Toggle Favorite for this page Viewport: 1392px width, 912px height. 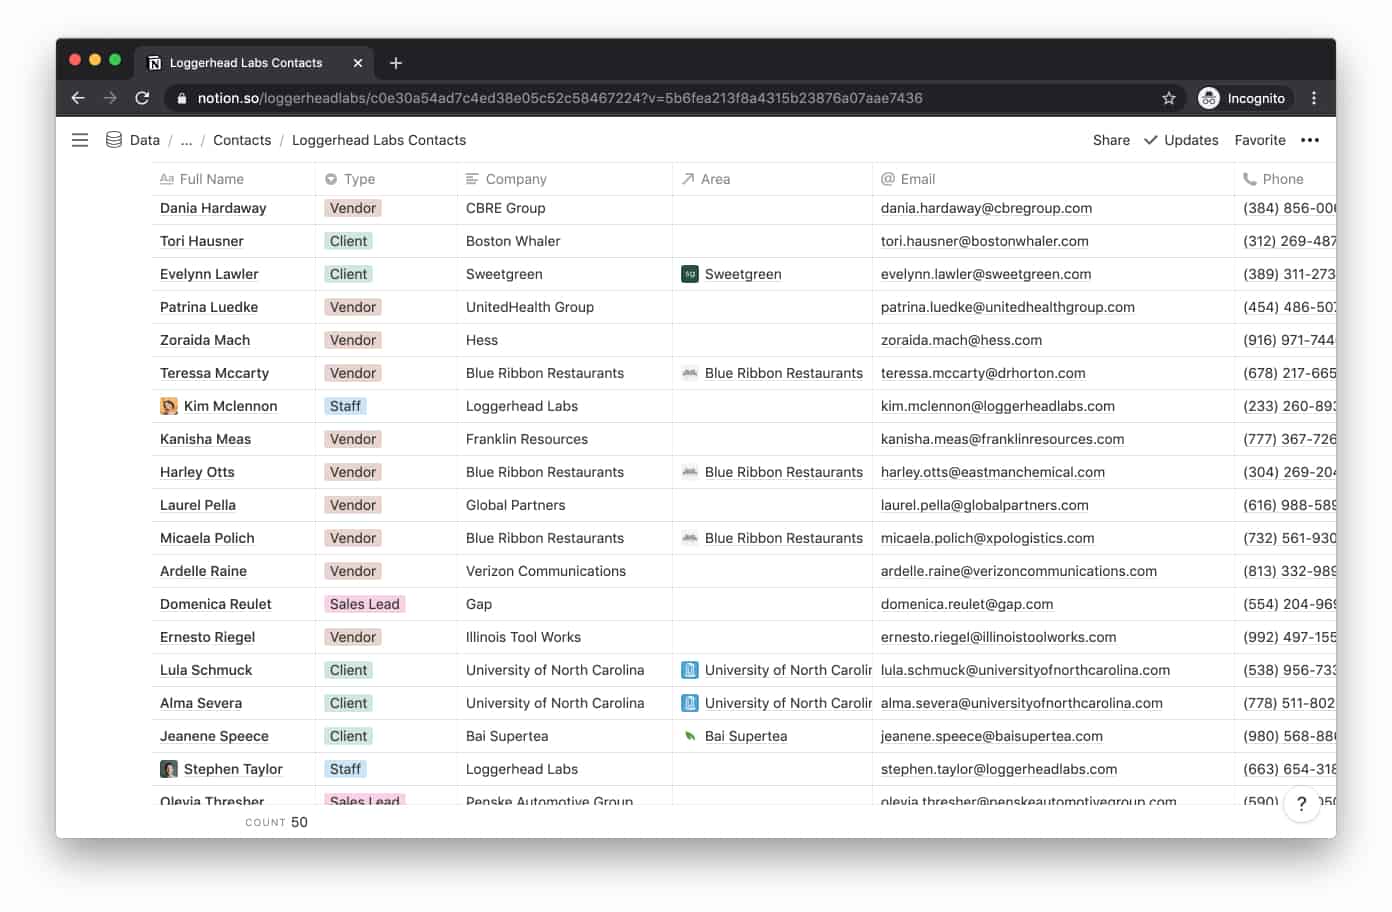click(x=1259, y=140)
